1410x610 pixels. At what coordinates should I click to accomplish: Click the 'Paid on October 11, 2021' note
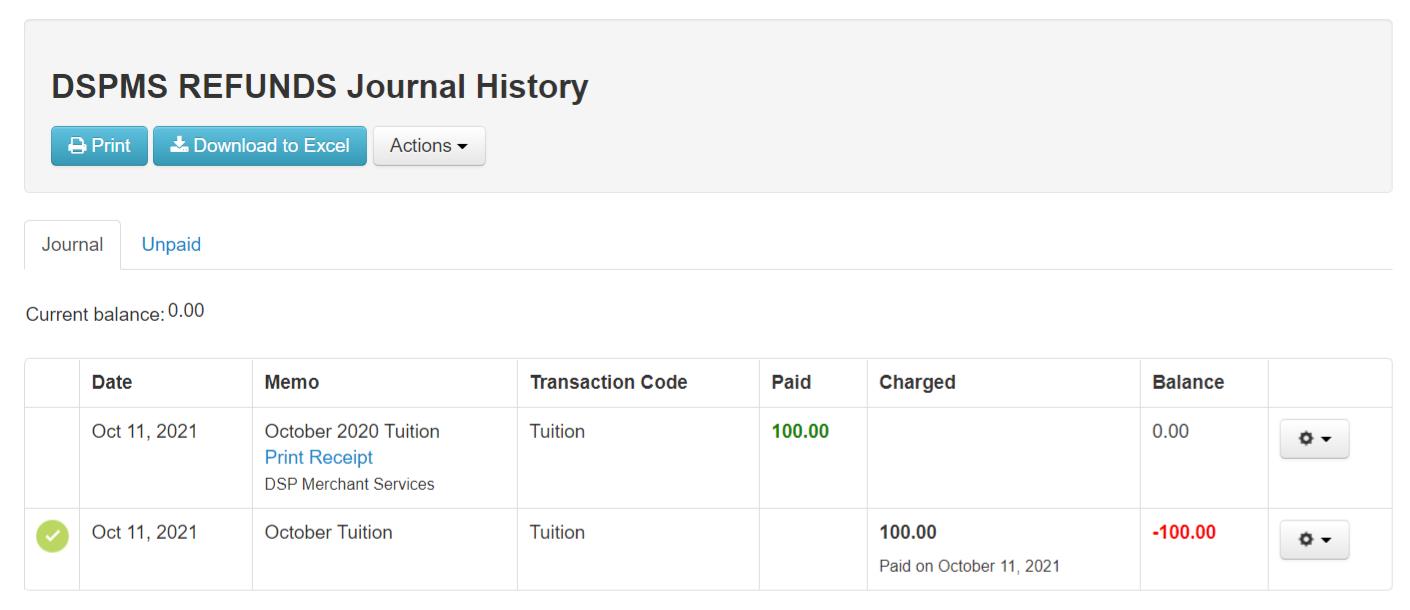tap(969, 566)
